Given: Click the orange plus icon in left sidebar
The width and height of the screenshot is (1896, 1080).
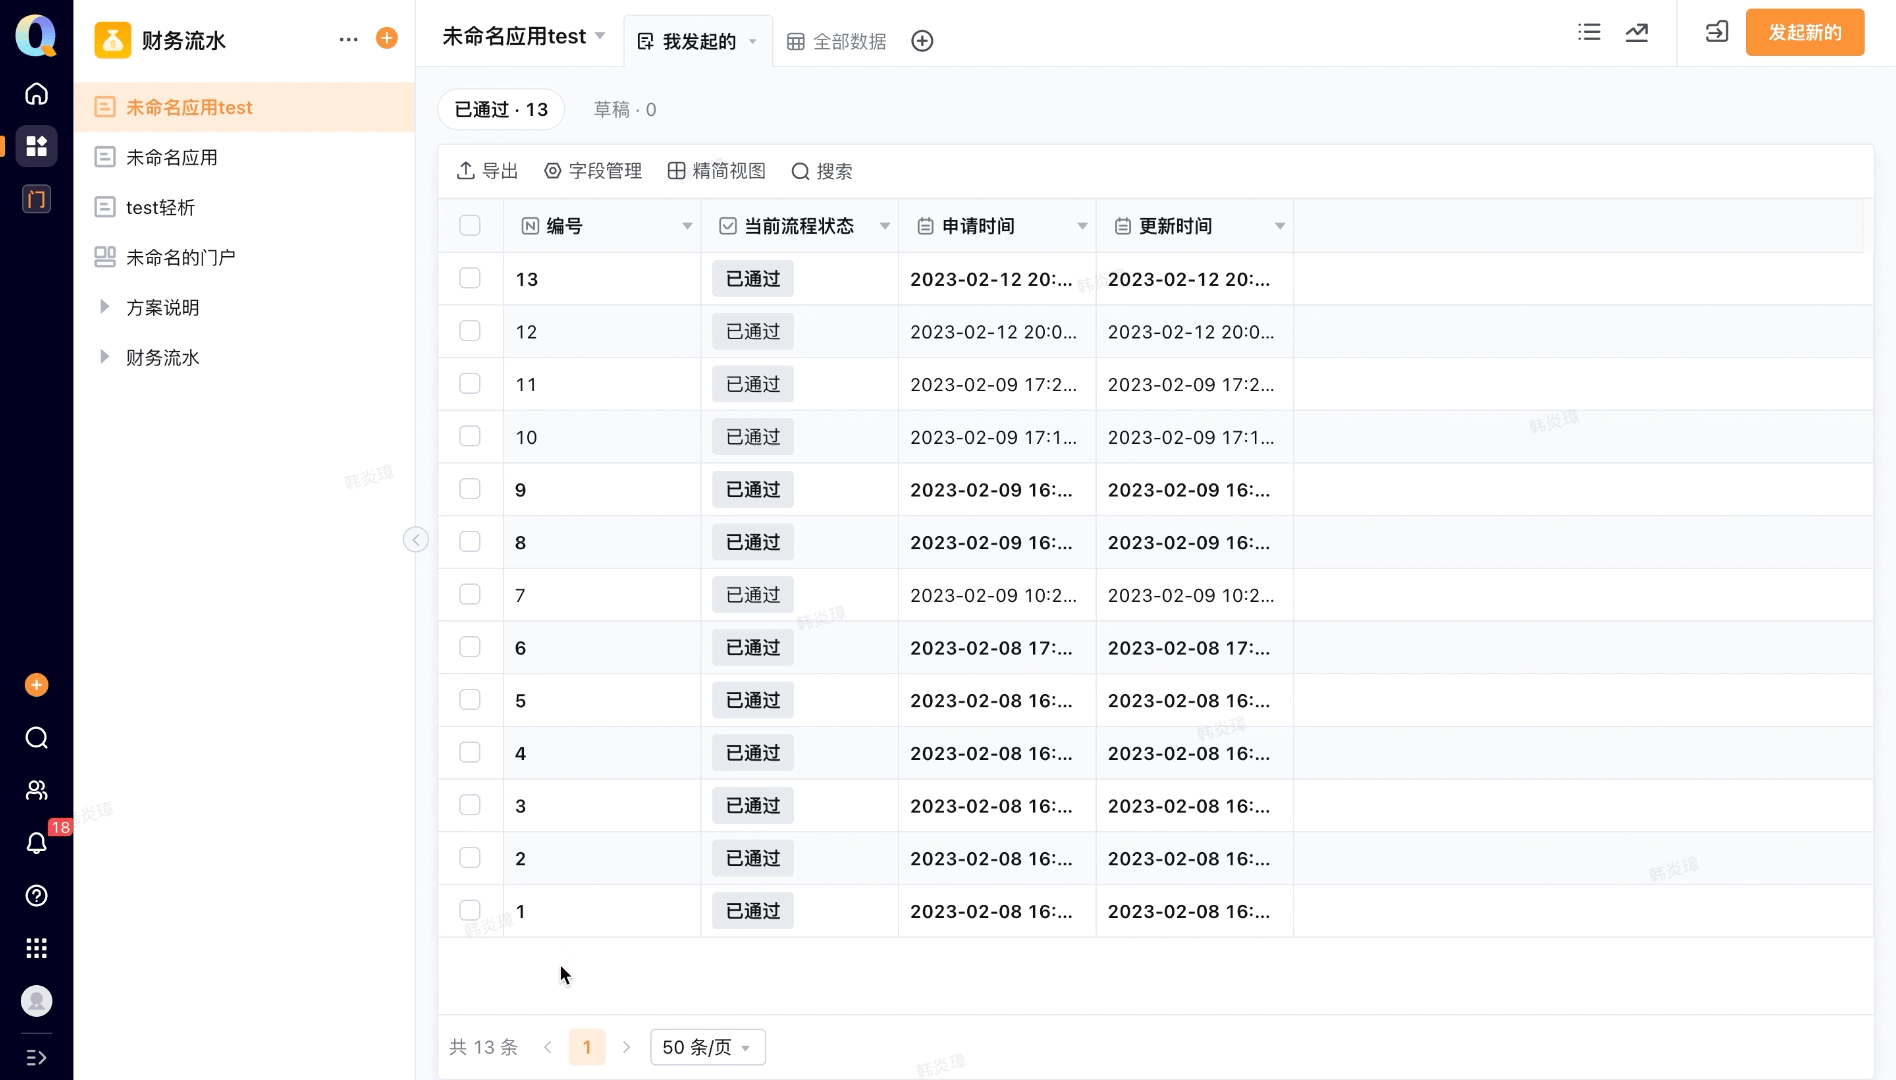Looking at the screenshot, I should 36,685.
